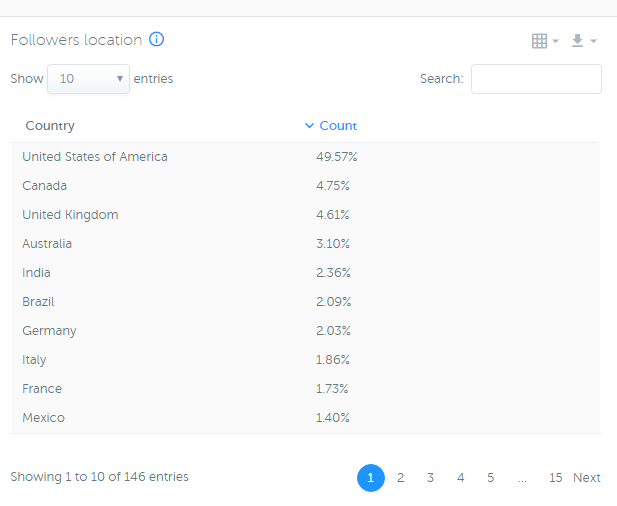Go to page 2 of results

pos(401,478)
